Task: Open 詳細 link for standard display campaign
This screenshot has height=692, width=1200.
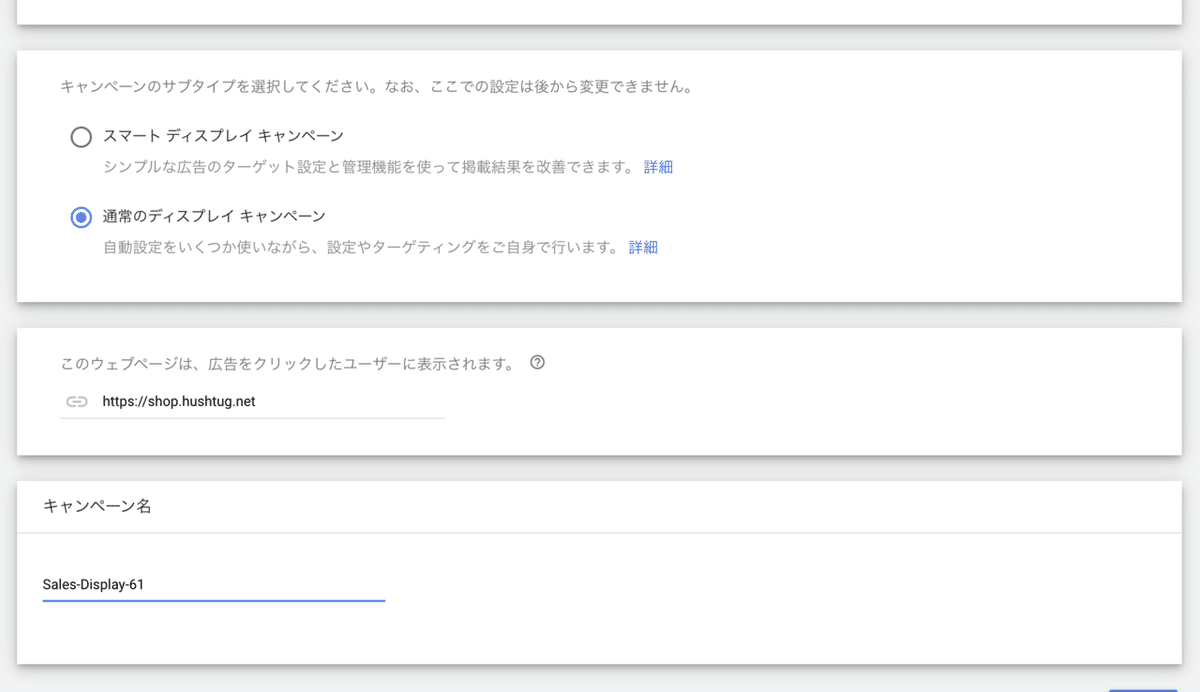Action: [x=643, y=246]
